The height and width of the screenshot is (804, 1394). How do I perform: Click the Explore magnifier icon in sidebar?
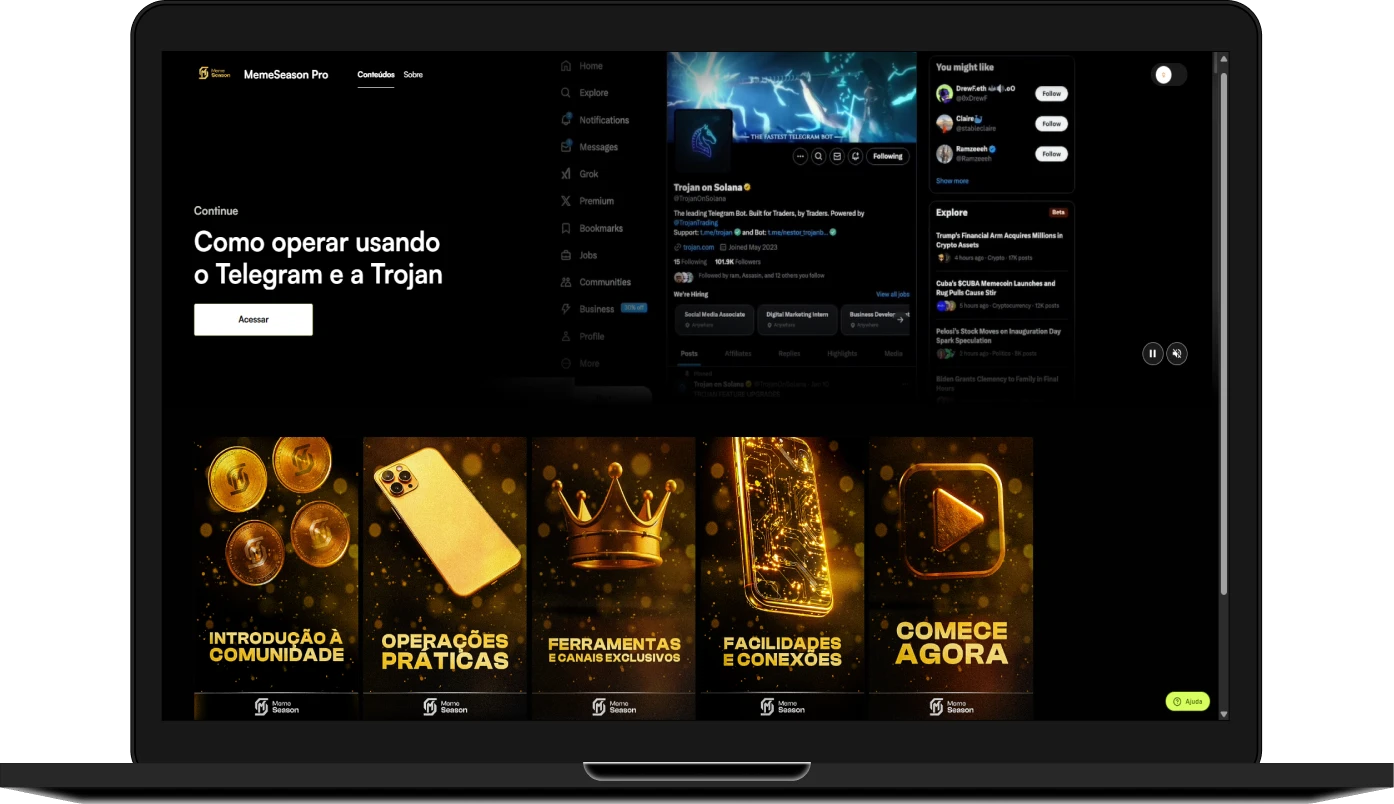pos(566,93)
